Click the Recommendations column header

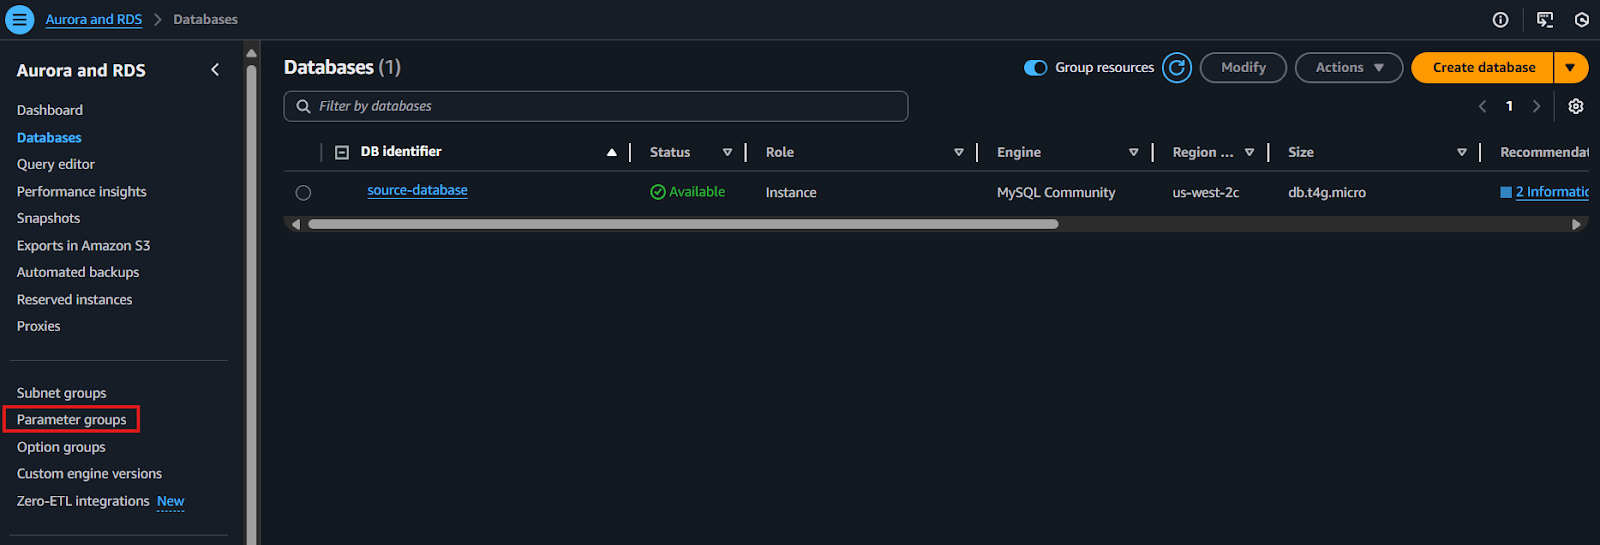point(1544,152)
